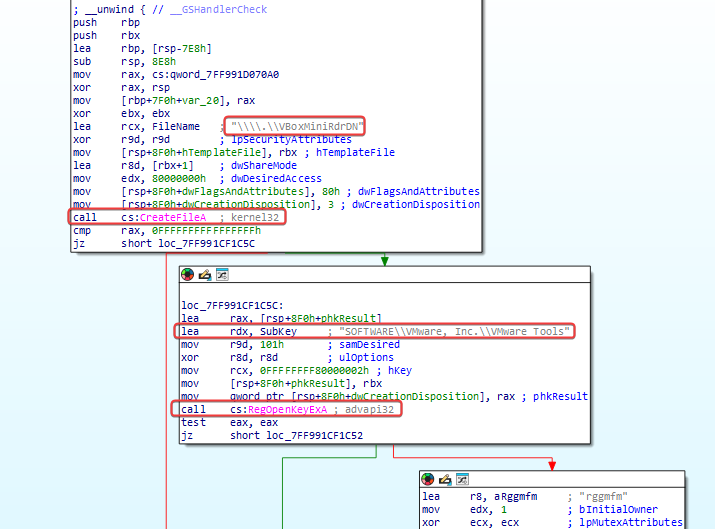This screenshot has width=715, height=529.
Task: Click the group nodes icon in the aRggmfm block
Action: click(x=462, y=479)
